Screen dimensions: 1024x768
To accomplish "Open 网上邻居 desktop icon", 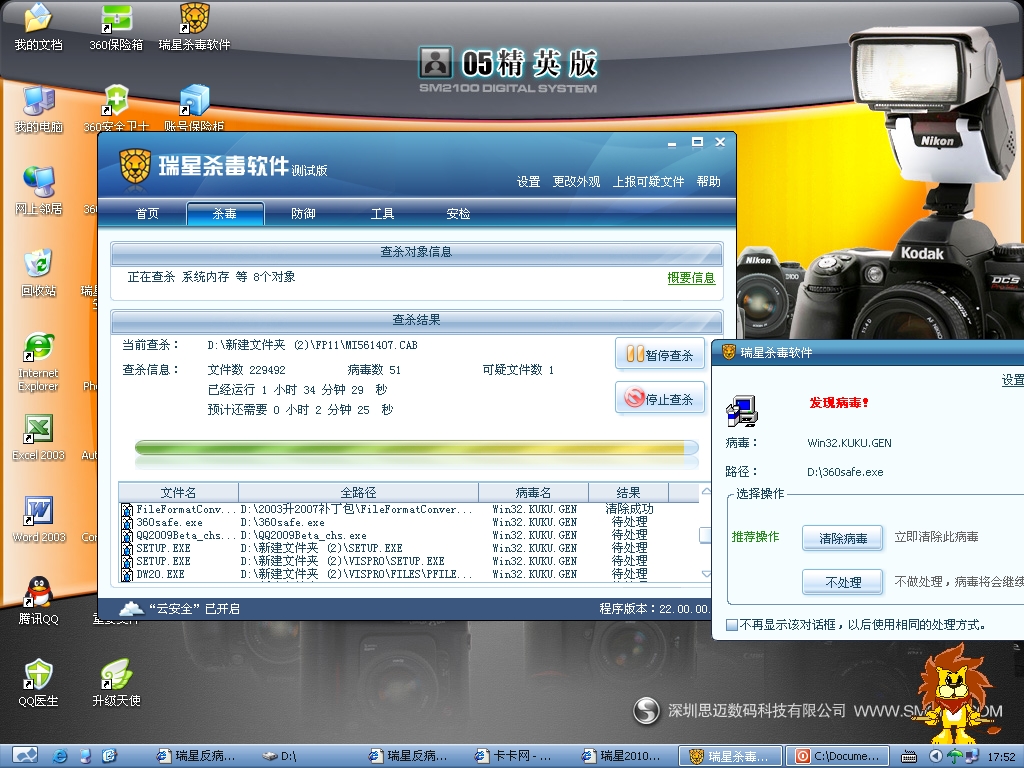I will [38, 191].
